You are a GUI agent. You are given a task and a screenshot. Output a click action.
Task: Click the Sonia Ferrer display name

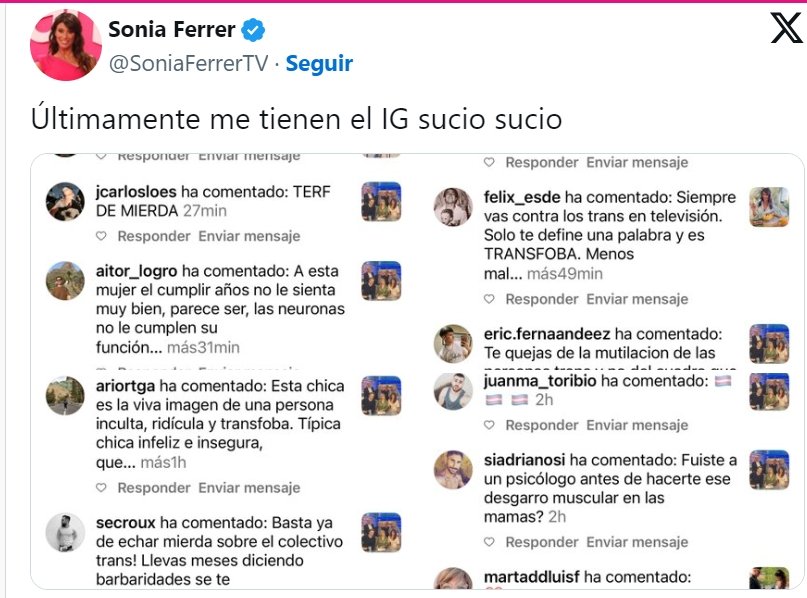(x=171, y=30)
